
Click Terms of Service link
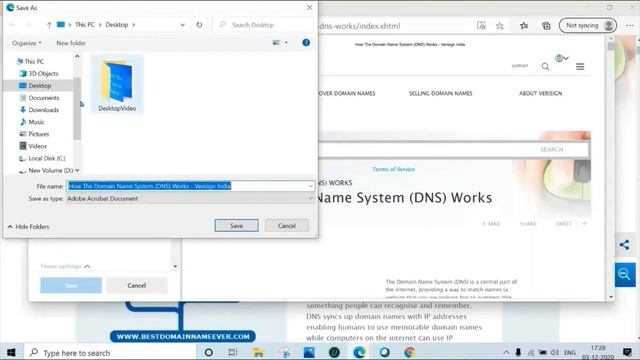393,169
